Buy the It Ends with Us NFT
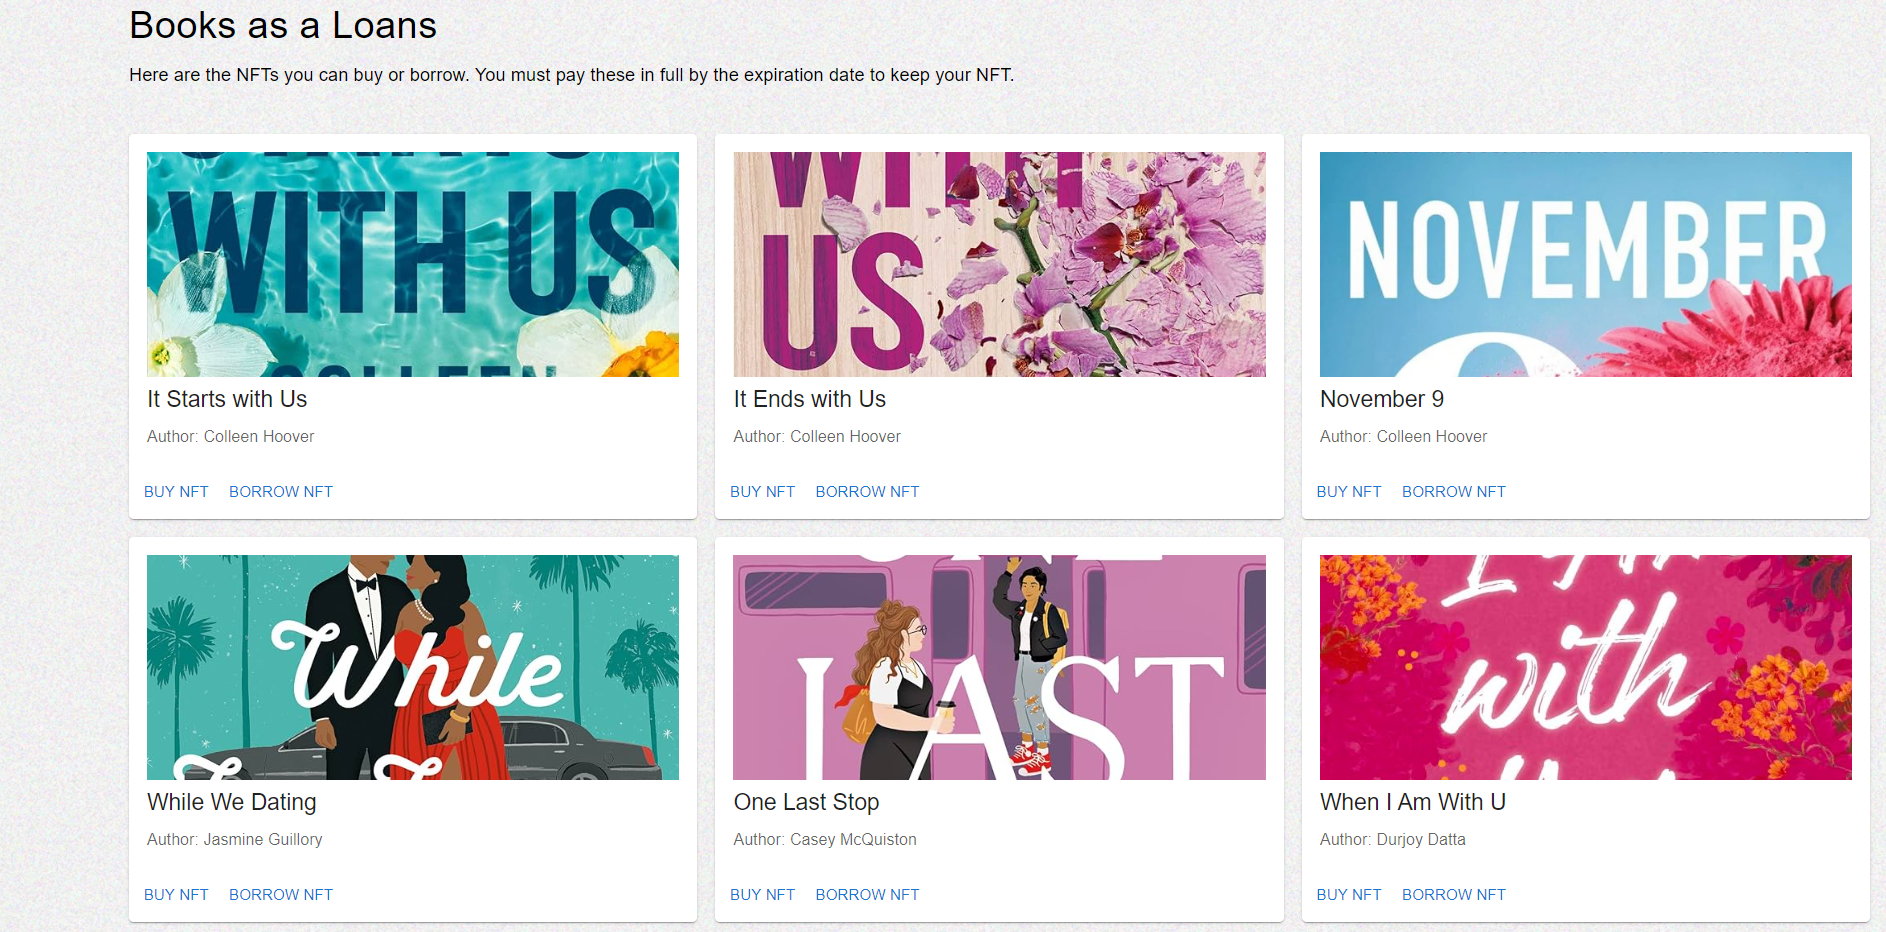1886x932 pixels. (762, 492)
